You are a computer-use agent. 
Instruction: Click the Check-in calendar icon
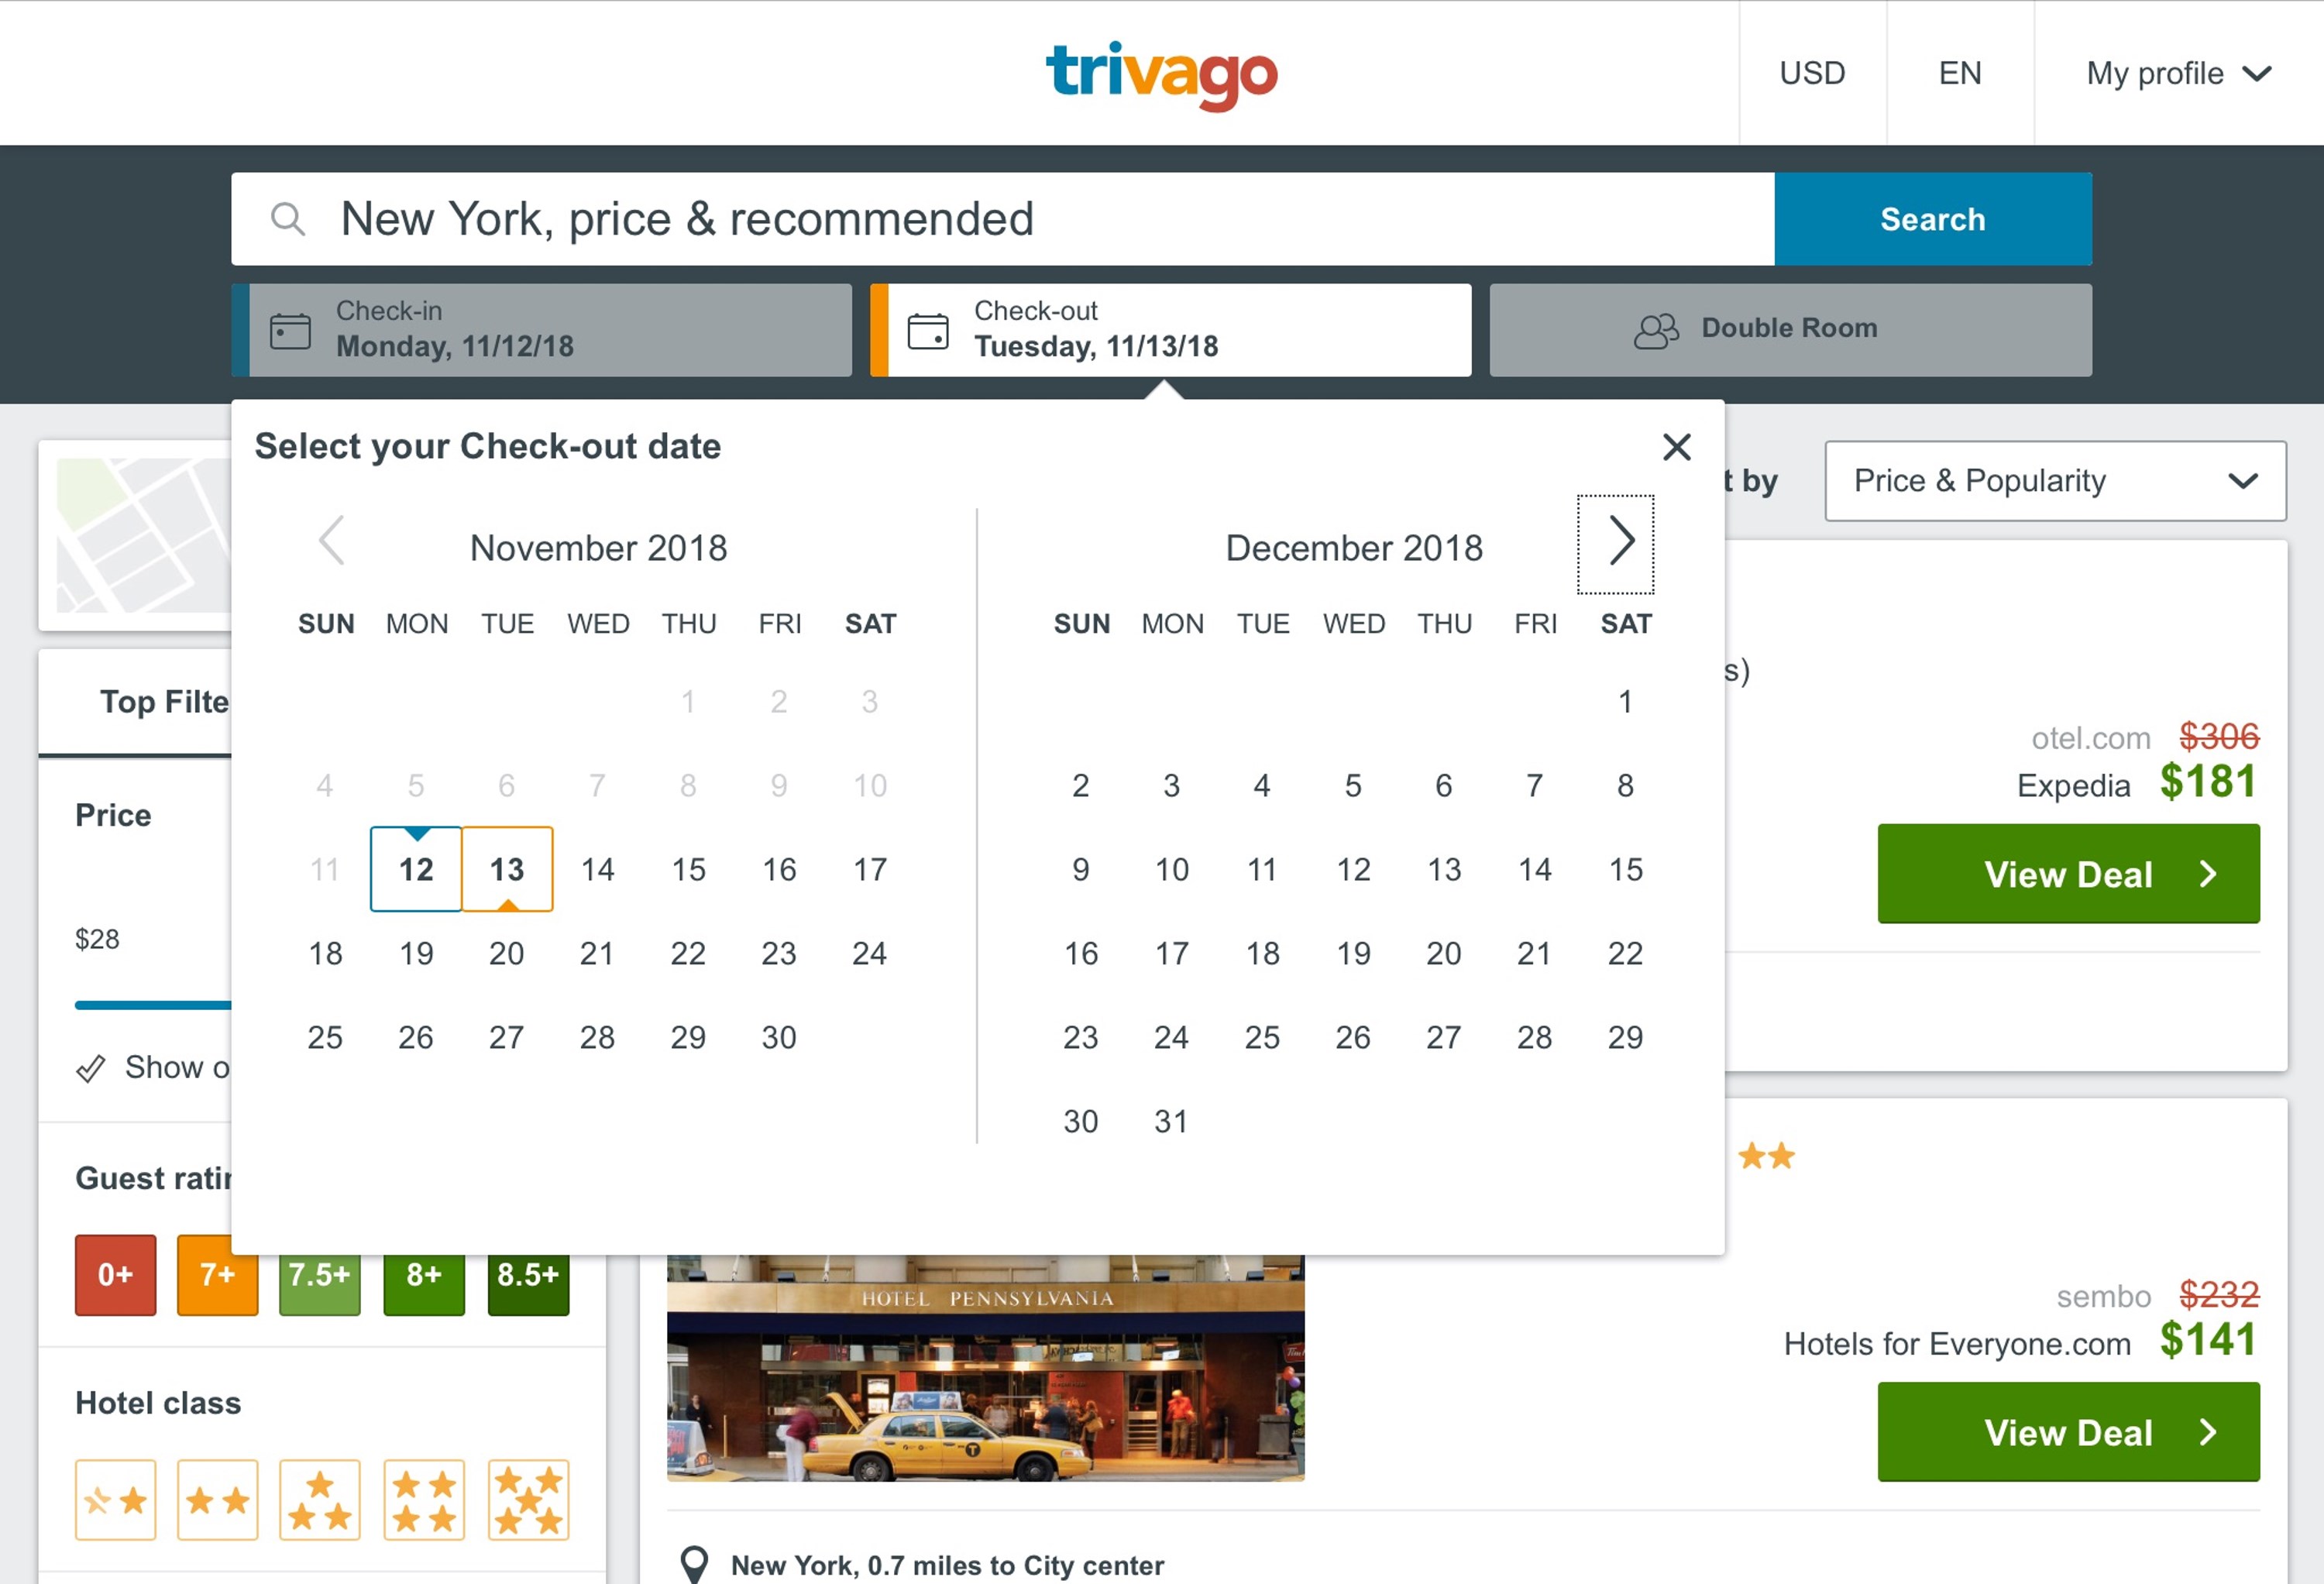(x=290, y=330)
